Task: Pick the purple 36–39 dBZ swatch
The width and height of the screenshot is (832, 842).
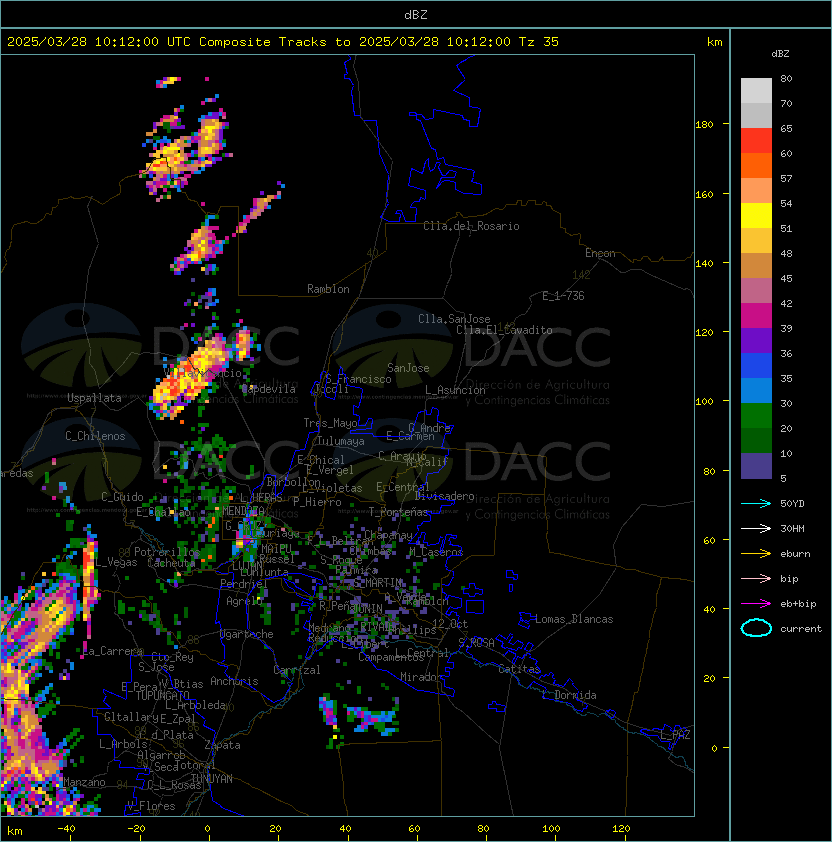Action: coord(756,341)
